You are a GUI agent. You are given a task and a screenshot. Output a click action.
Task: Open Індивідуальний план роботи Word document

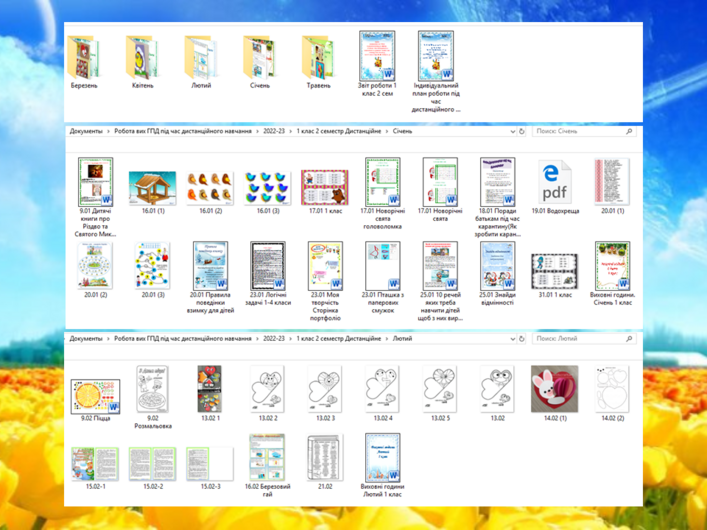click(436, 56)
